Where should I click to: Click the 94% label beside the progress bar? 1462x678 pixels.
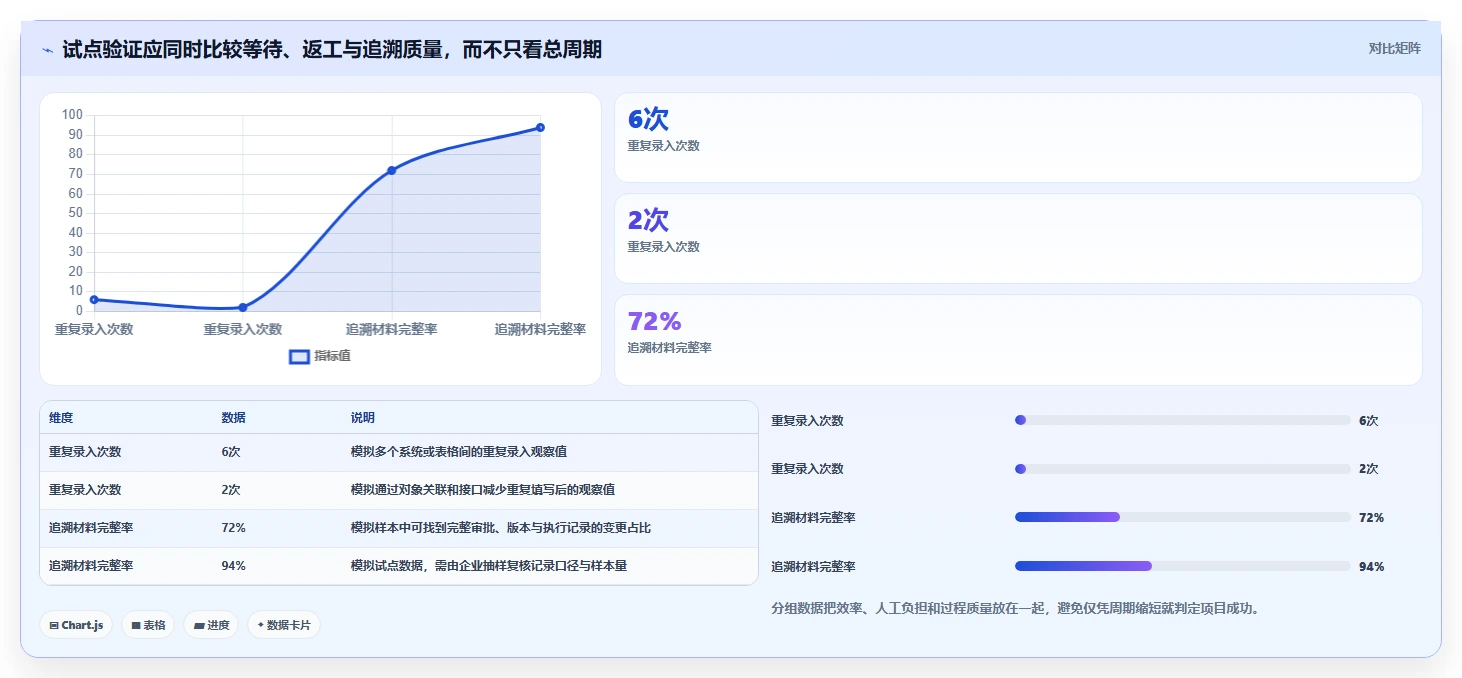pyautogui.click(x=1371, y=567)
